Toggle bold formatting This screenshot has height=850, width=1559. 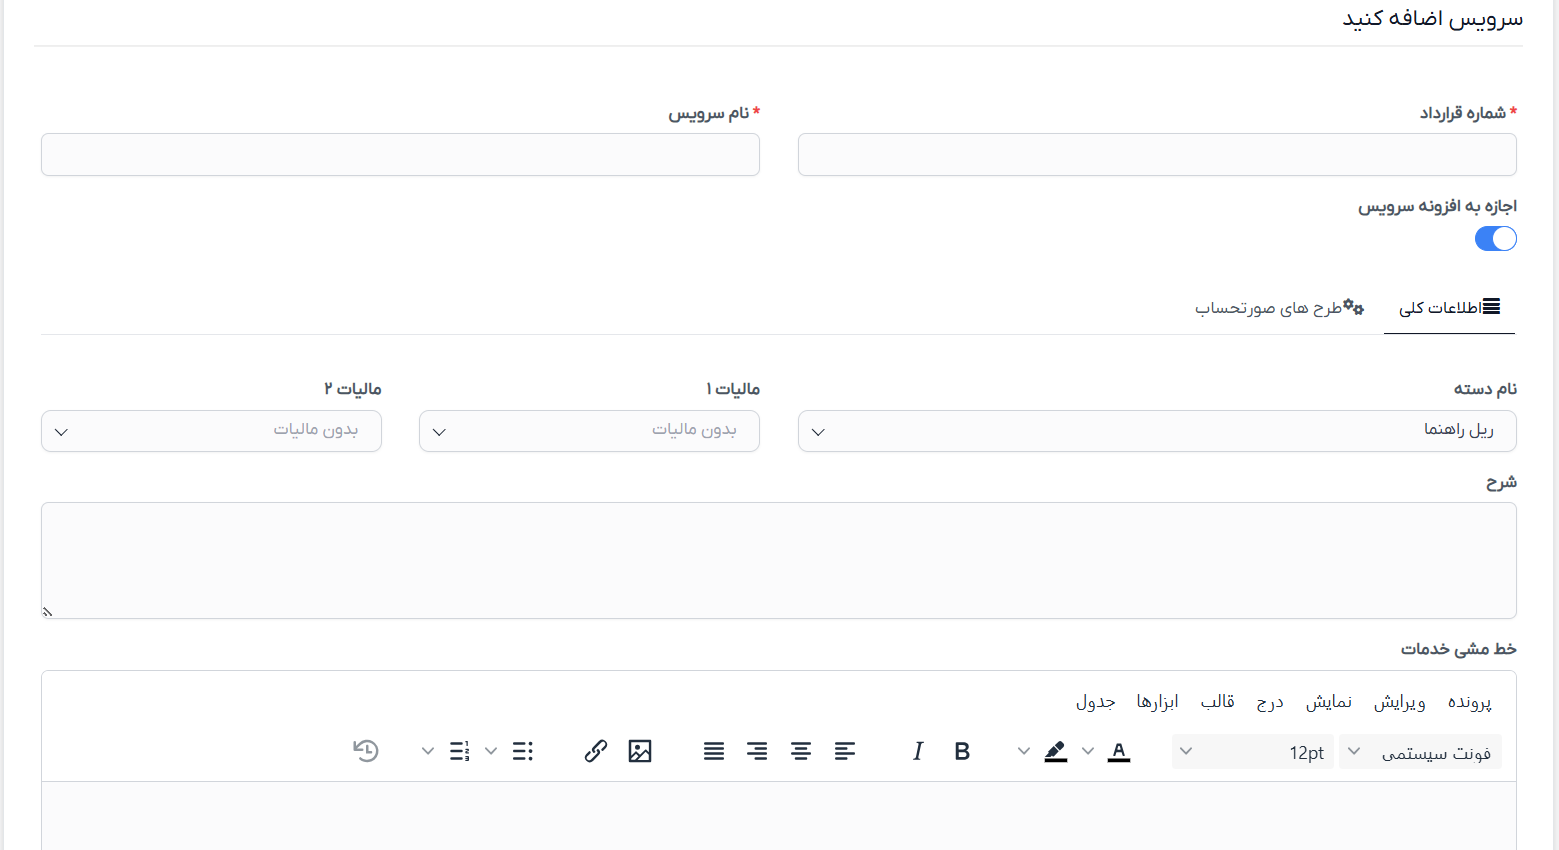(962, 751)
